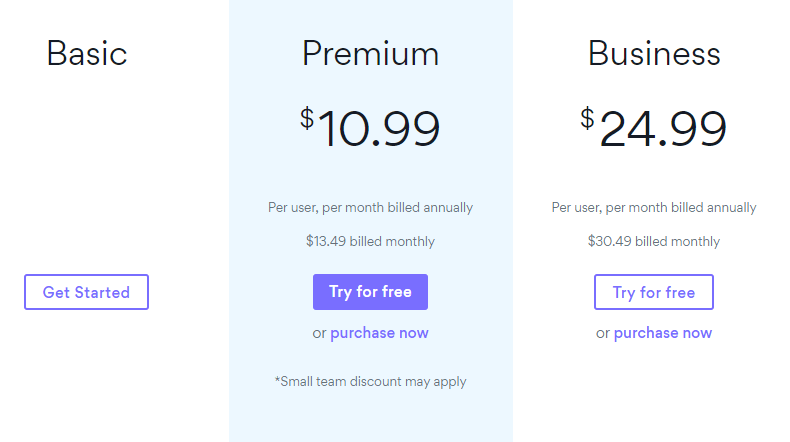Click the $13.49 billed monthly text
This screenshot has height=442, width=790.
coord(370,241)
